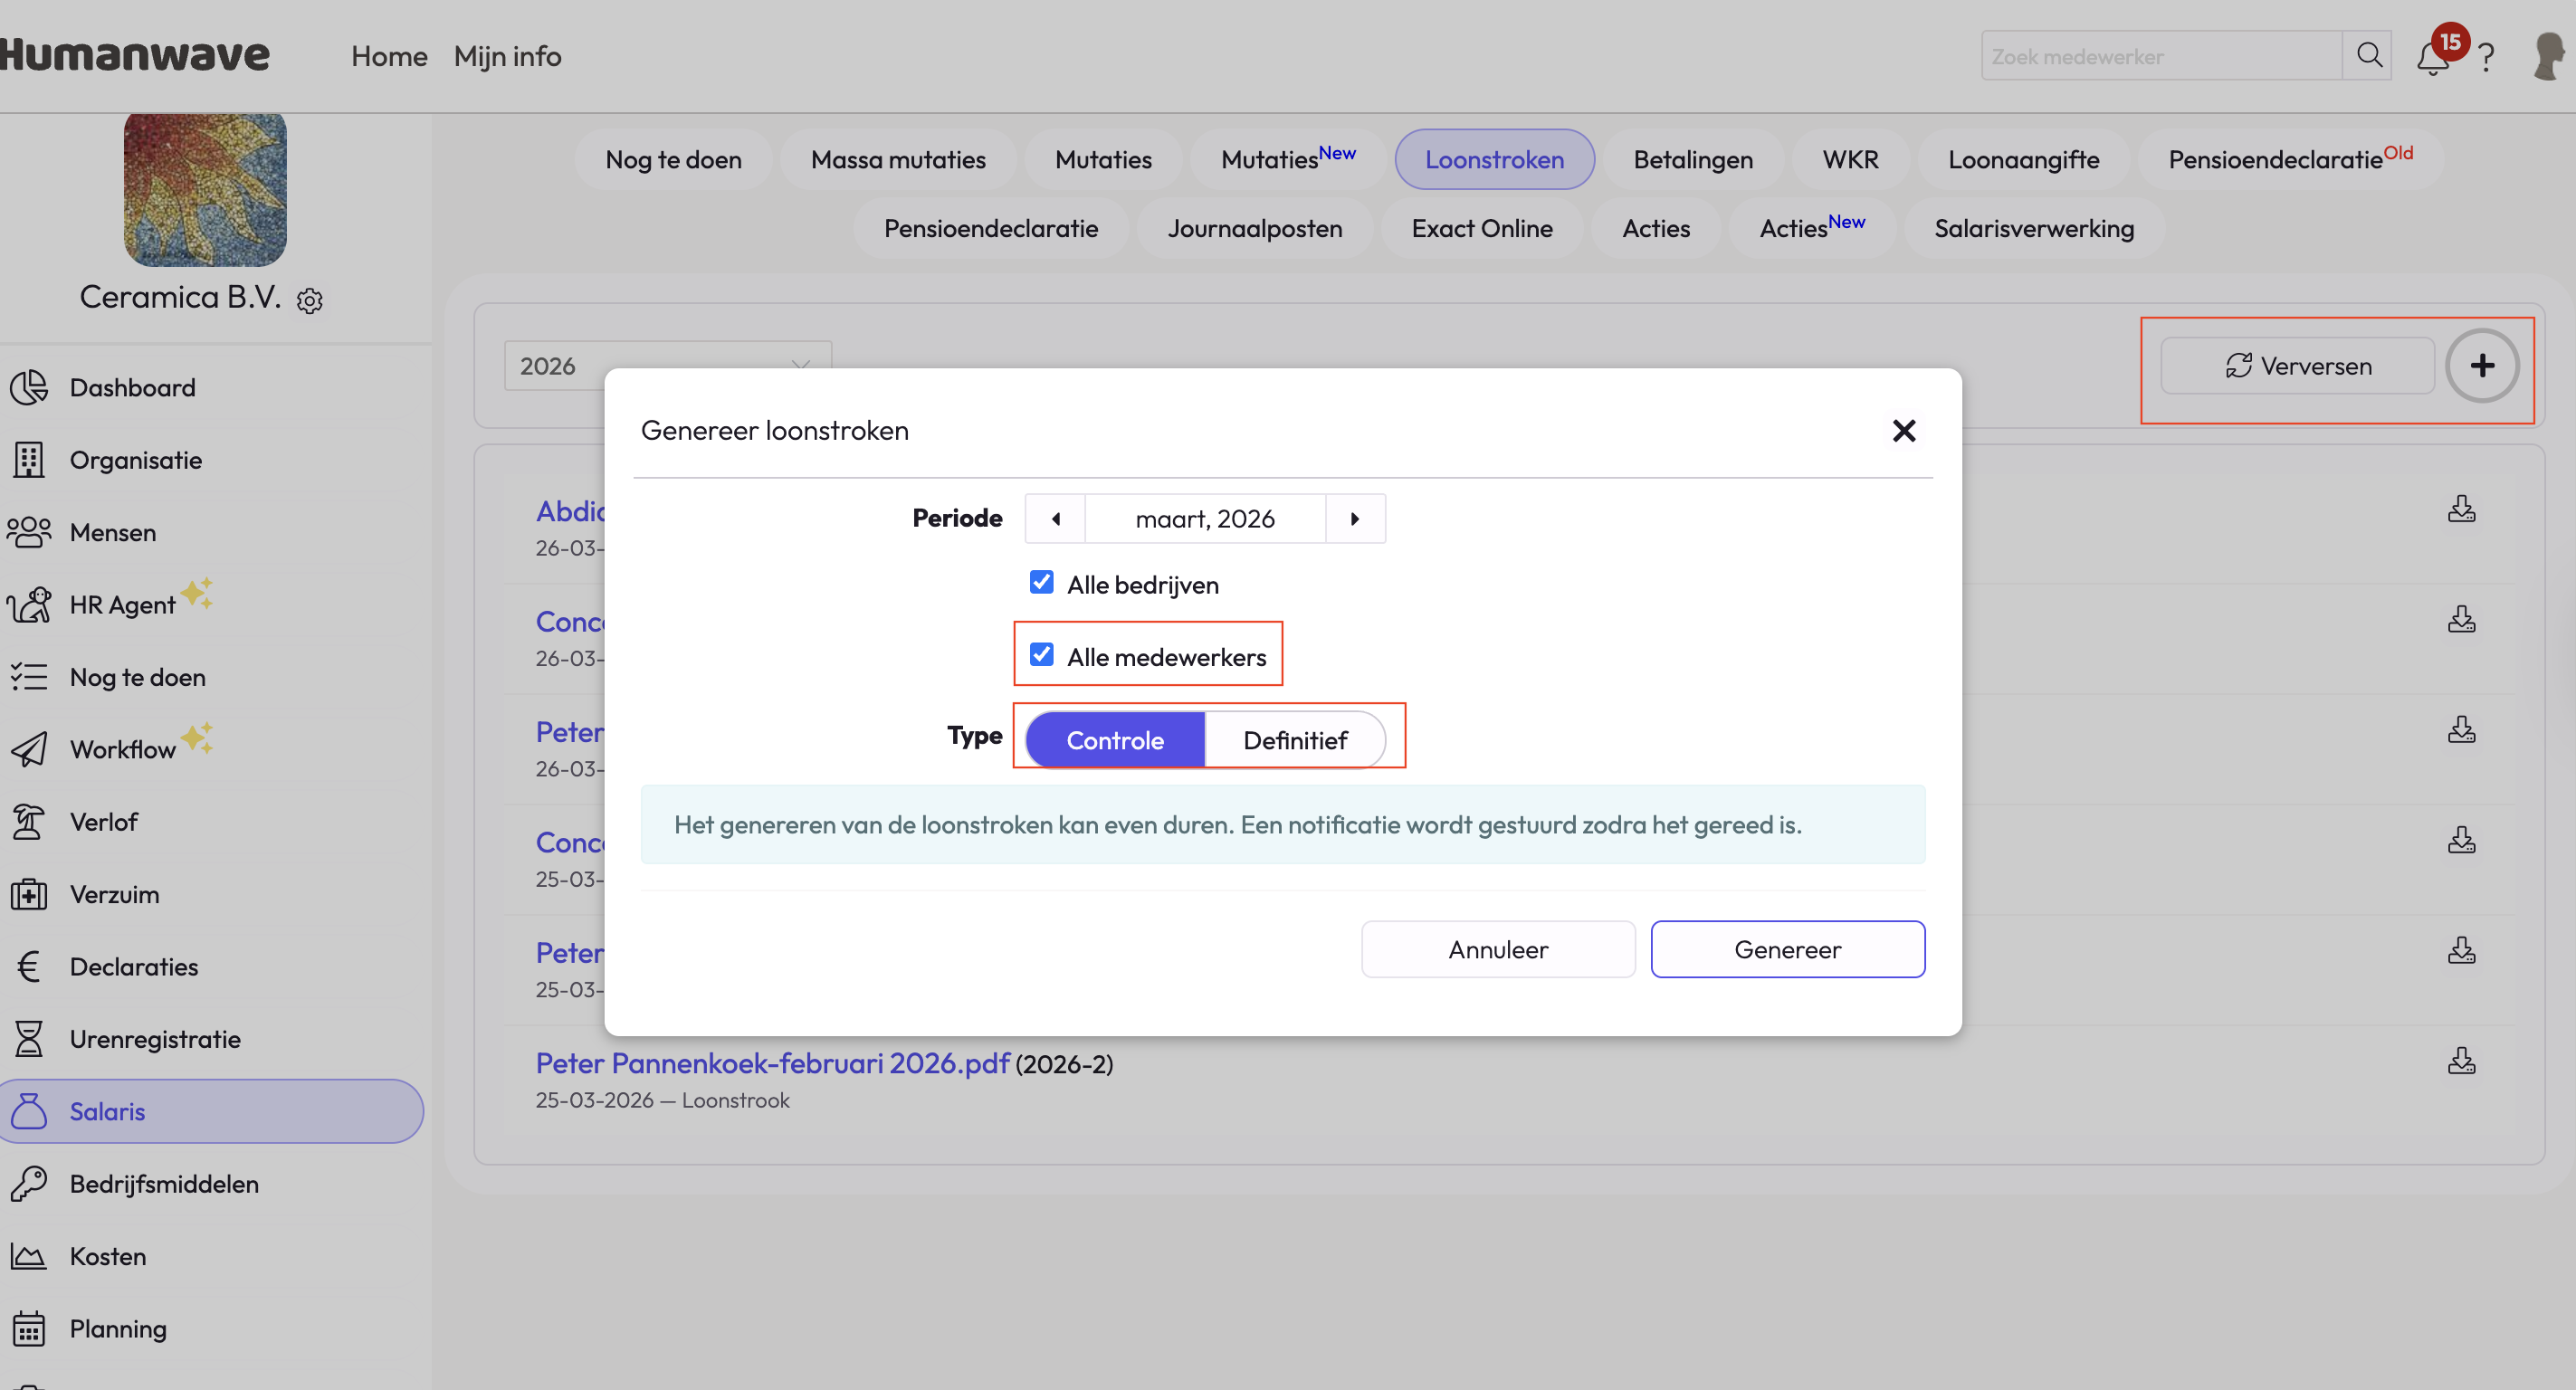The width and height of the screenshot is (2576, 1390).
Task: Go to next period arrow
Action: [x=1354, y=519]
